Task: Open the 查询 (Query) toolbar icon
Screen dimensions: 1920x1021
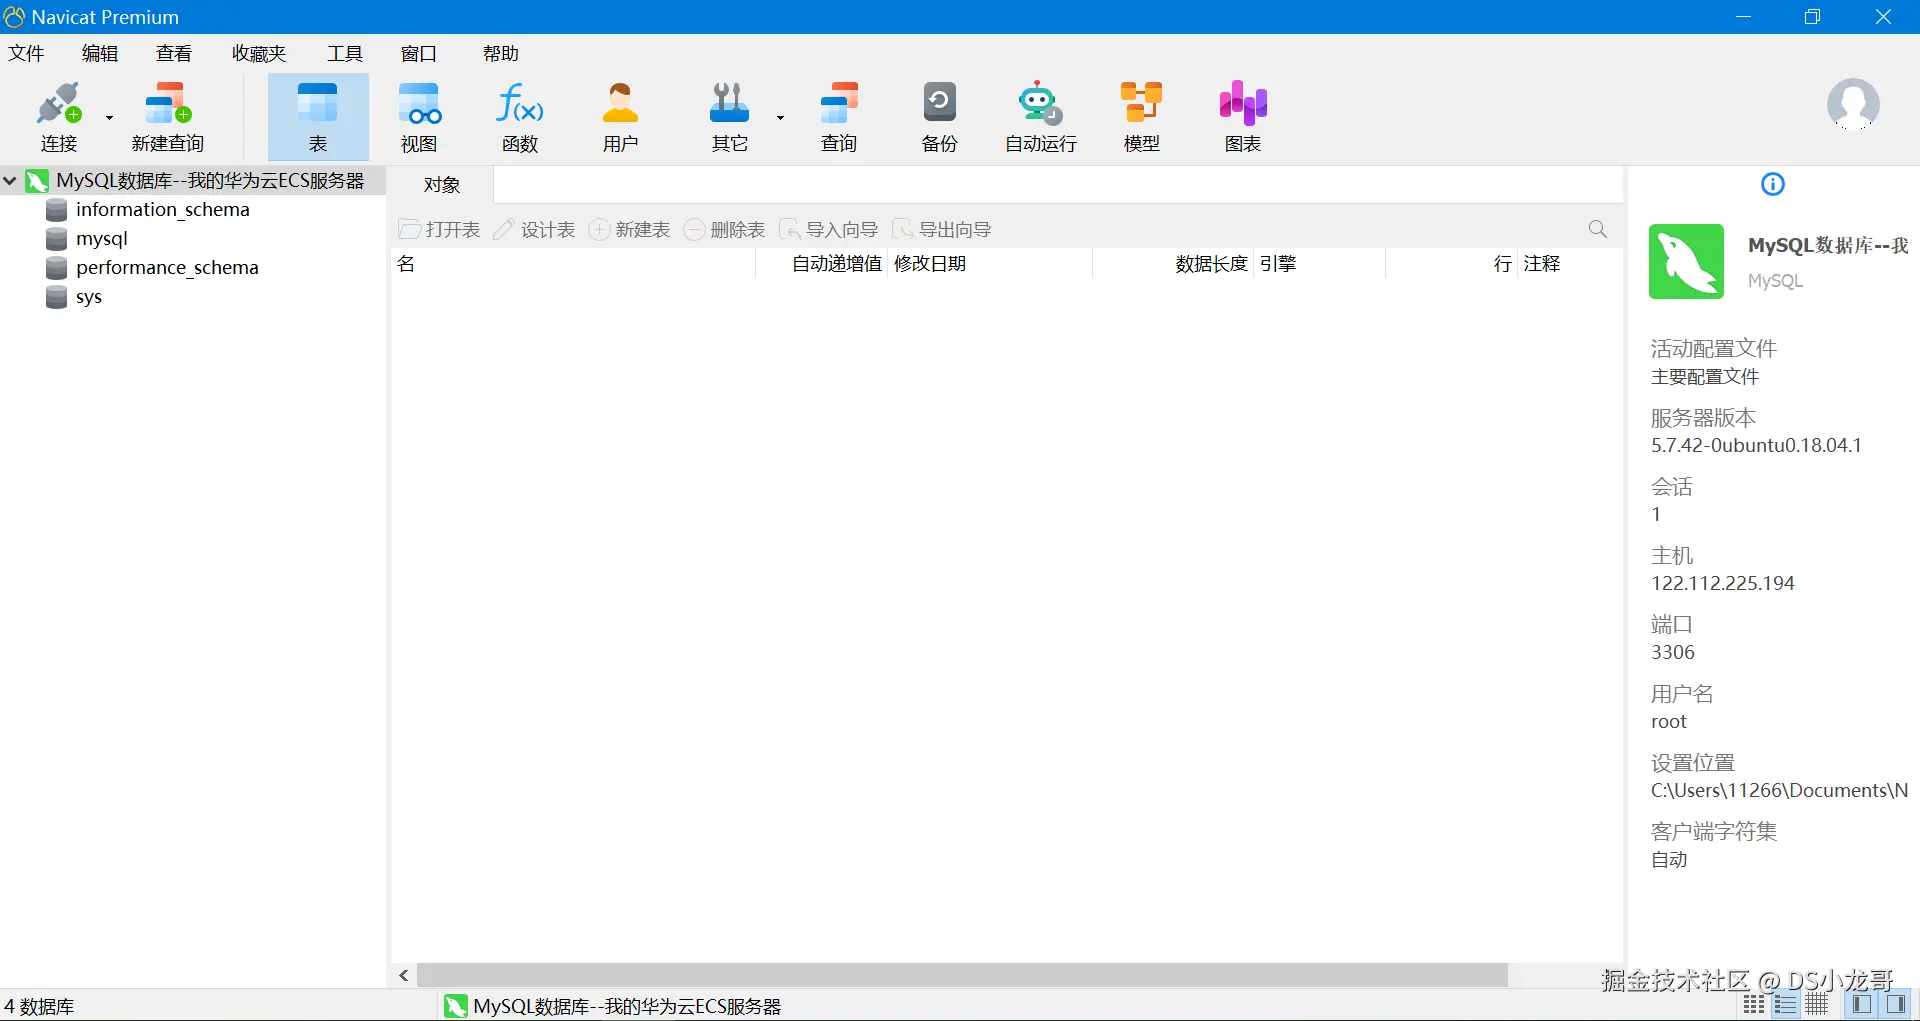Action: point(839,117)
